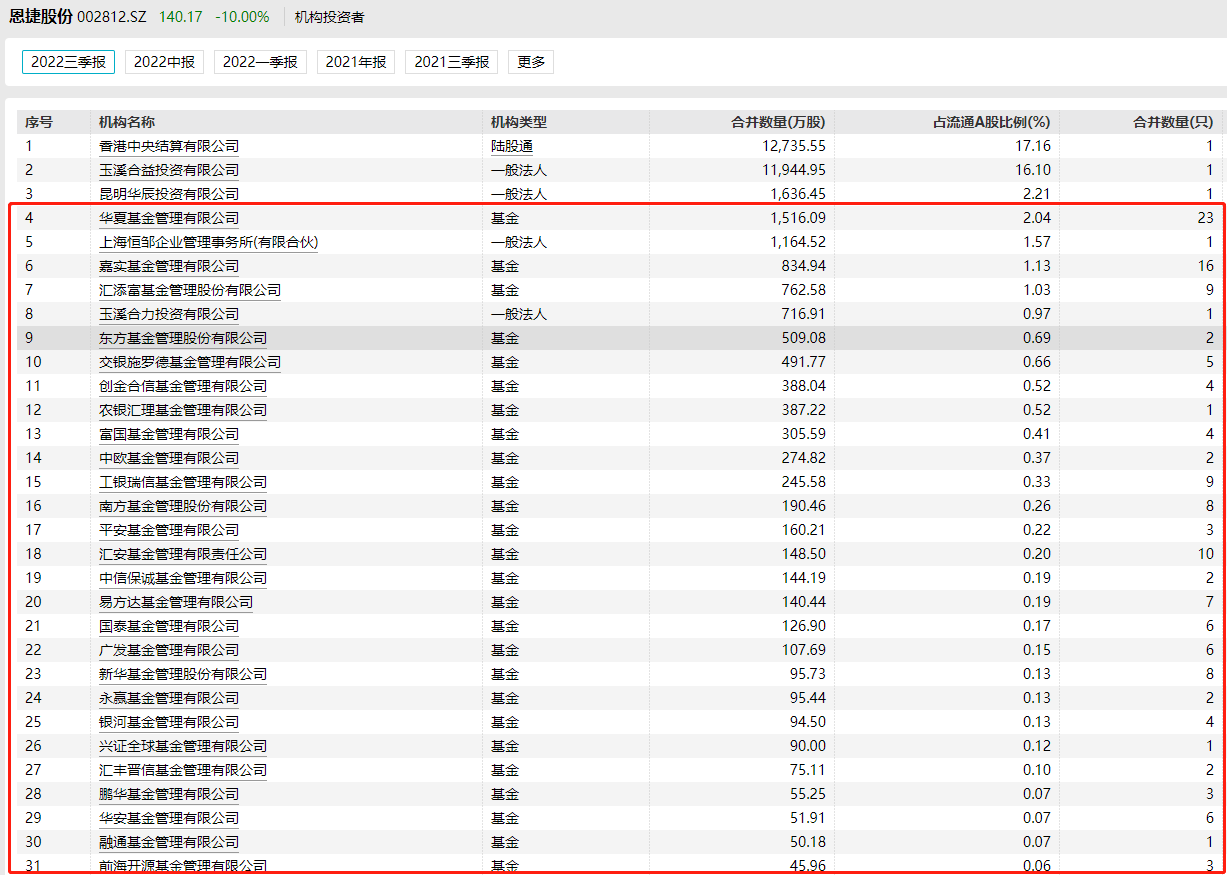Click the 机构名称 column header
This screenshot has height=875, width=1227.
coord(127,122)
